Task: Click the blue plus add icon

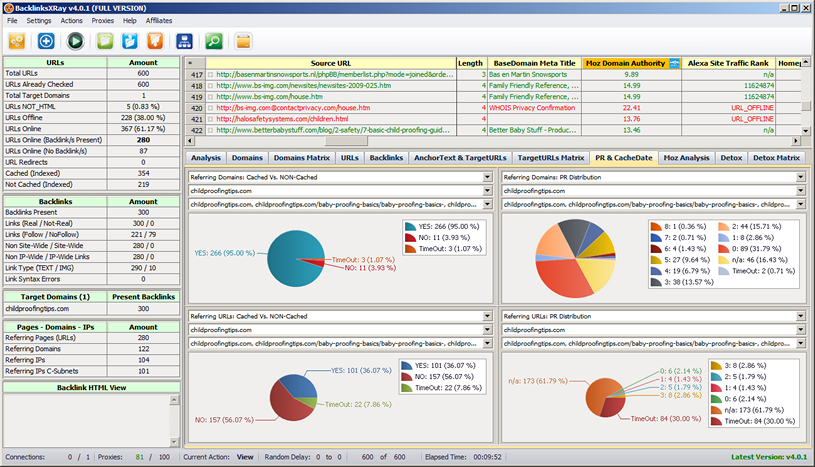Action: [x=46, y=41]
